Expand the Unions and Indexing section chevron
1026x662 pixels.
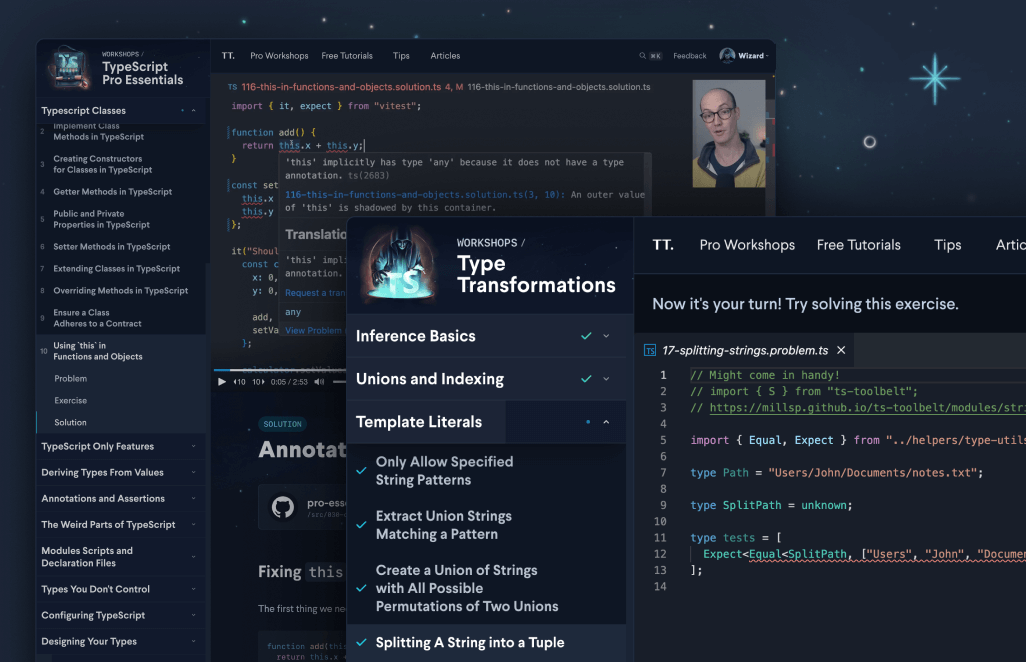coord(607,379)
